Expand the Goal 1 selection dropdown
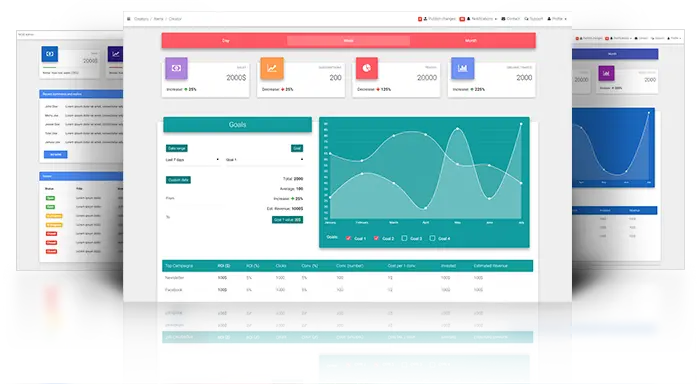 (264, 159)
